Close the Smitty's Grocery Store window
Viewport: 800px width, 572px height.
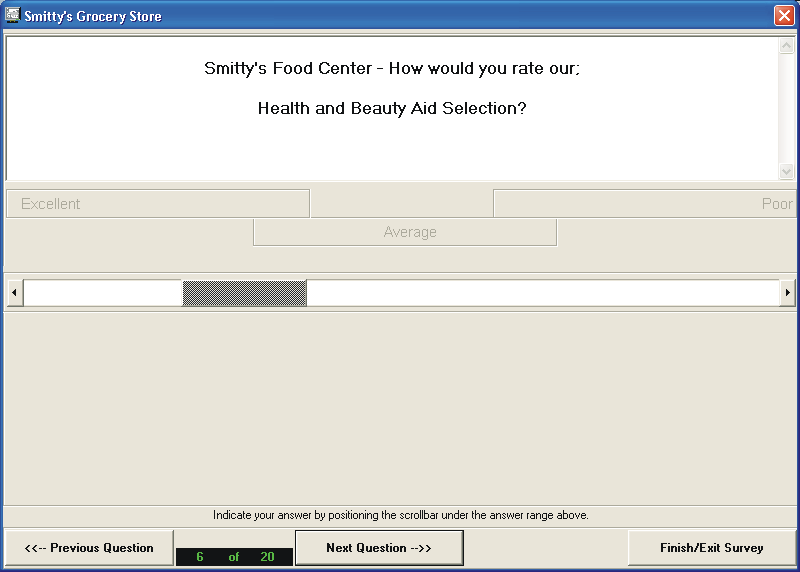(784, 15)
